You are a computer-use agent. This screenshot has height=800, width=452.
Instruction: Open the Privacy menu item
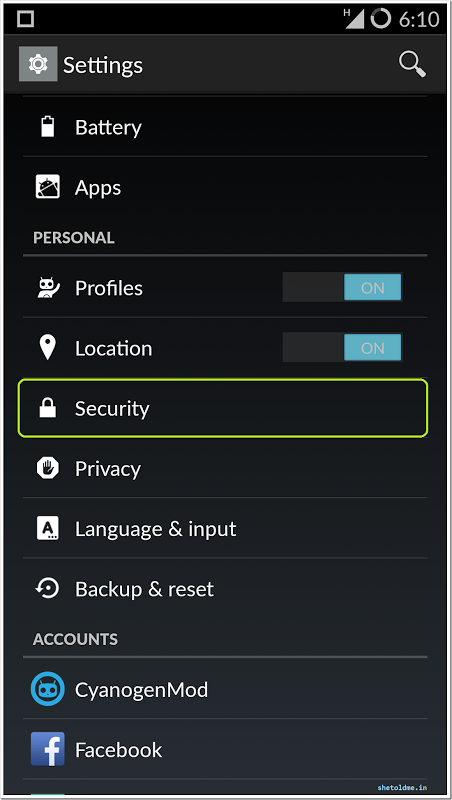pyautogui.click(x=225, y=468)
